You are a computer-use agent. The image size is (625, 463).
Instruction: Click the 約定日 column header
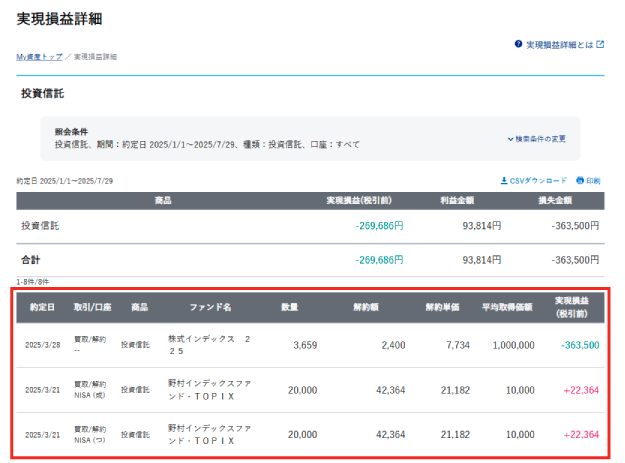point(42,307)
